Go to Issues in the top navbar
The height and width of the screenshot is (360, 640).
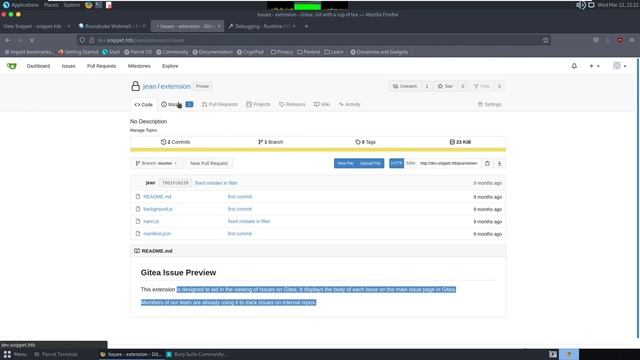pos(69,66)
